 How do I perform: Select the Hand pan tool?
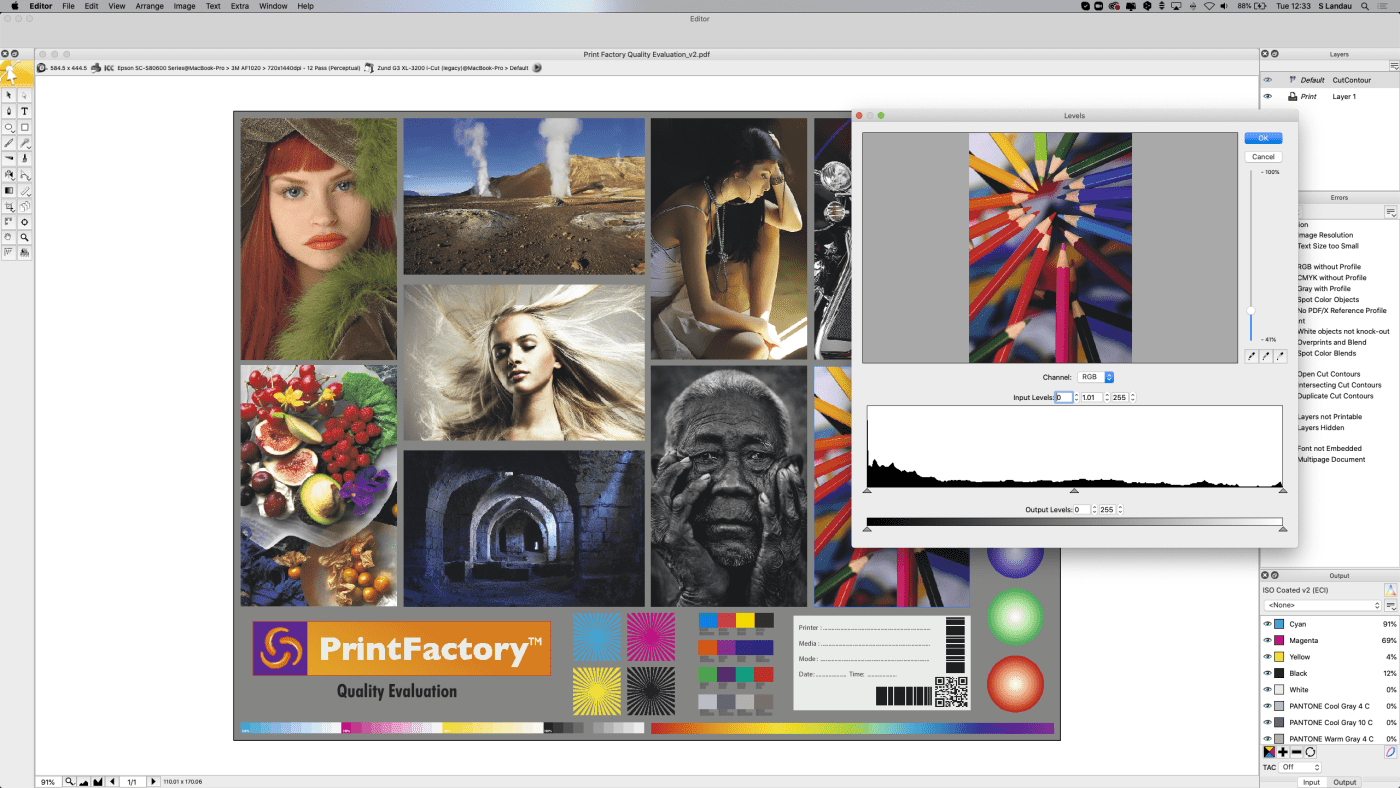point(9,237)
